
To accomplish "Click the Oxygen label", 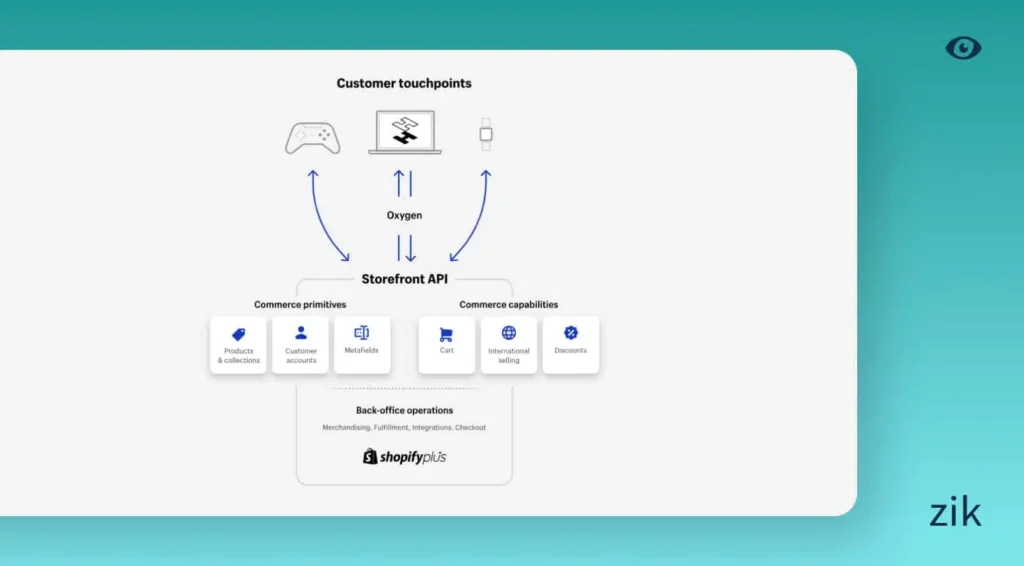I will [x=404, y=215].
